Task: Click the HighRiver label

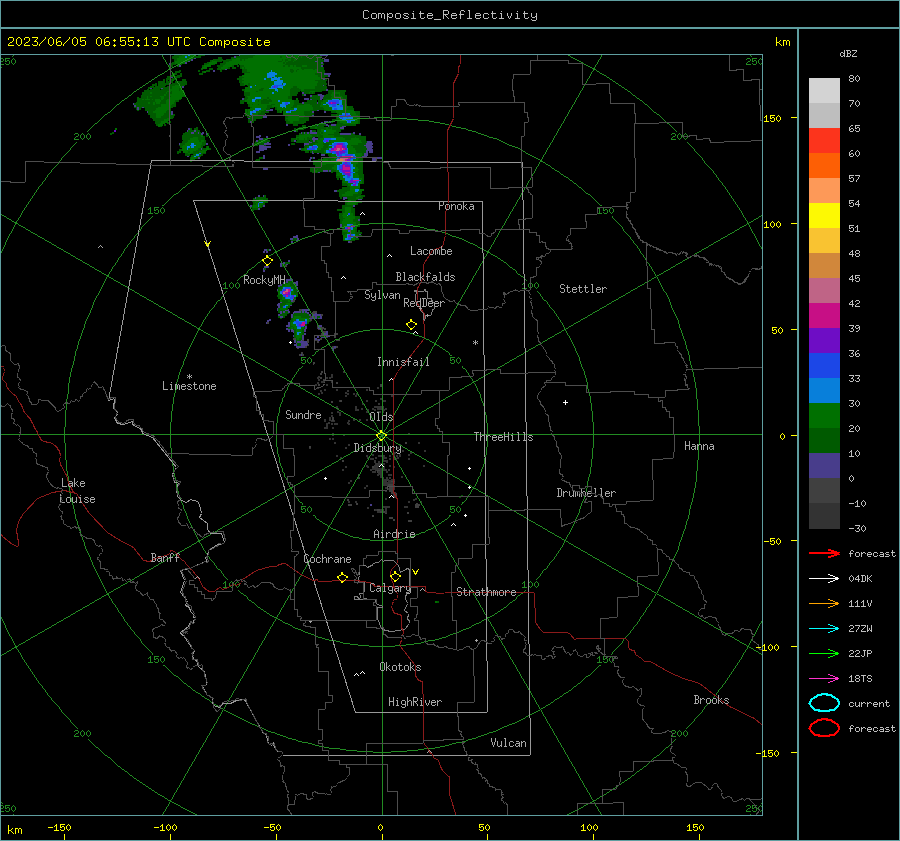Action: (x=415, y=702)
